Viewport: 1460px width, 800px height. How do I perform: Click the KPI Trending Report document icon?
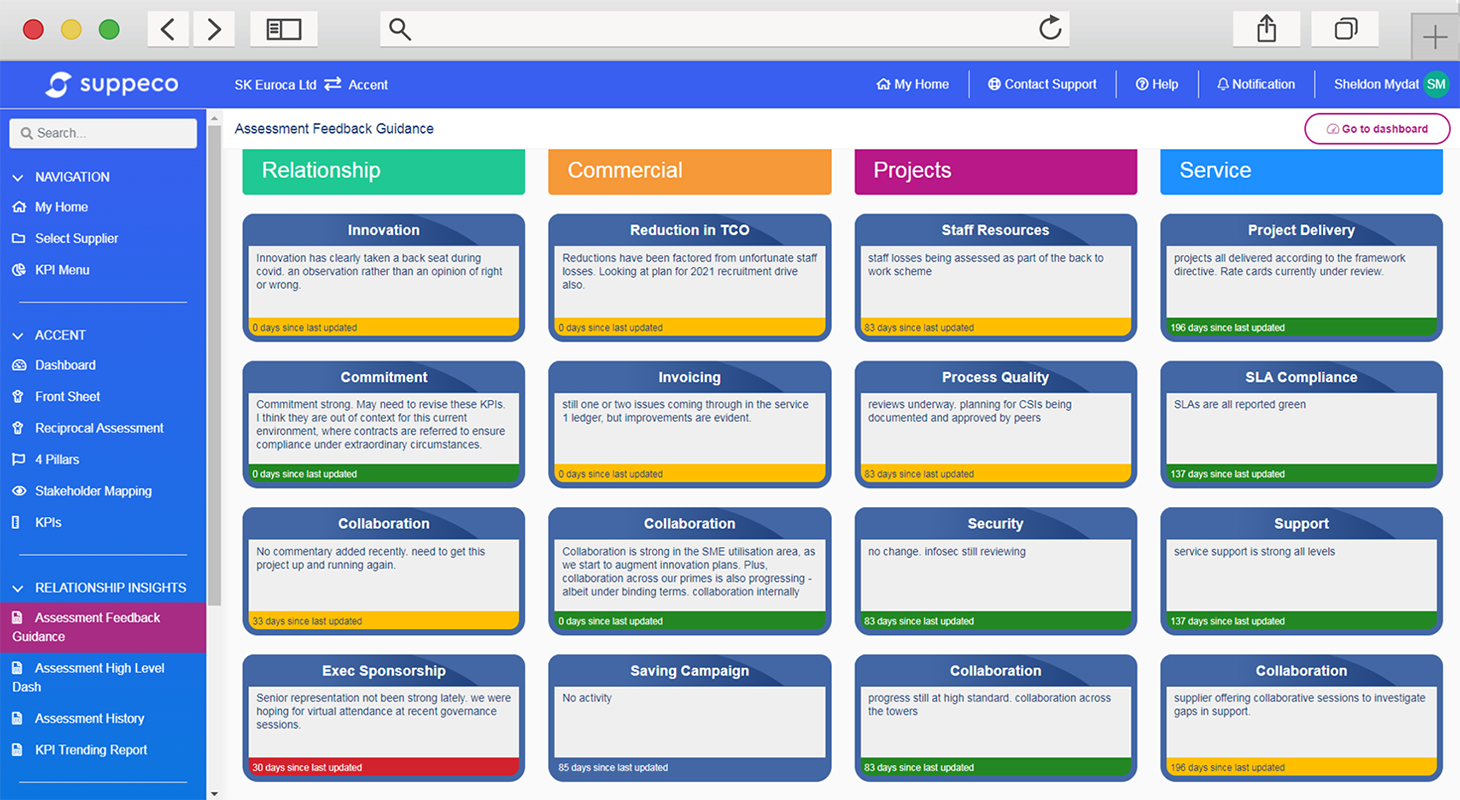[x=17, y=749]
